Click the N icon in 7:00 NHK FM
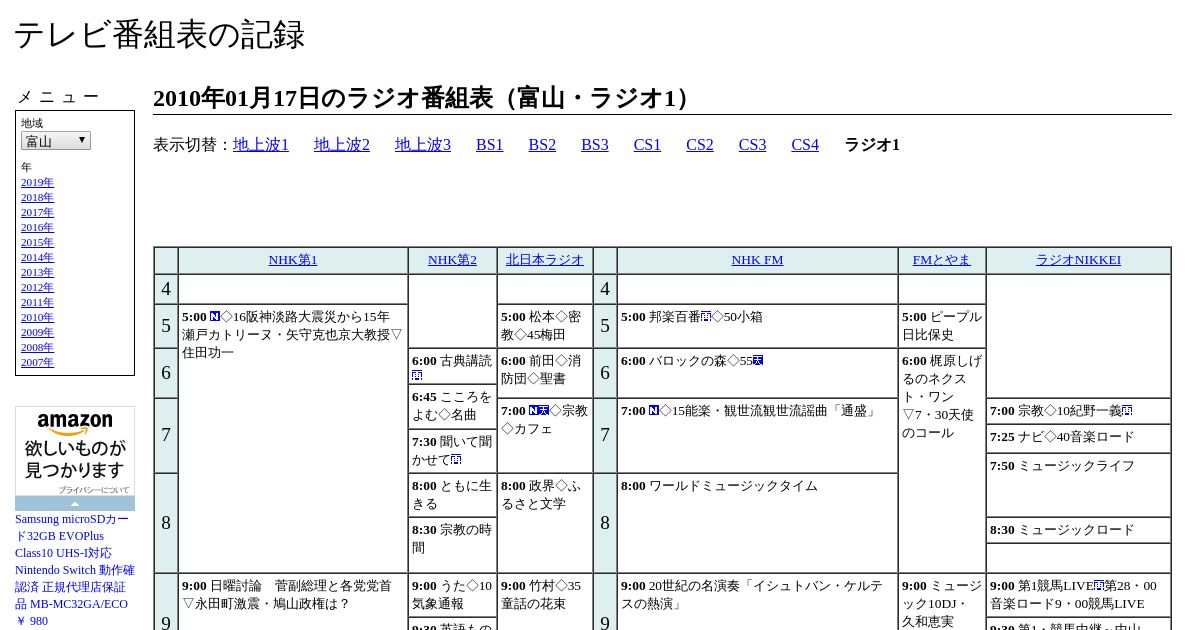Viewport: 1200px width, 630px height. [654, 411]
